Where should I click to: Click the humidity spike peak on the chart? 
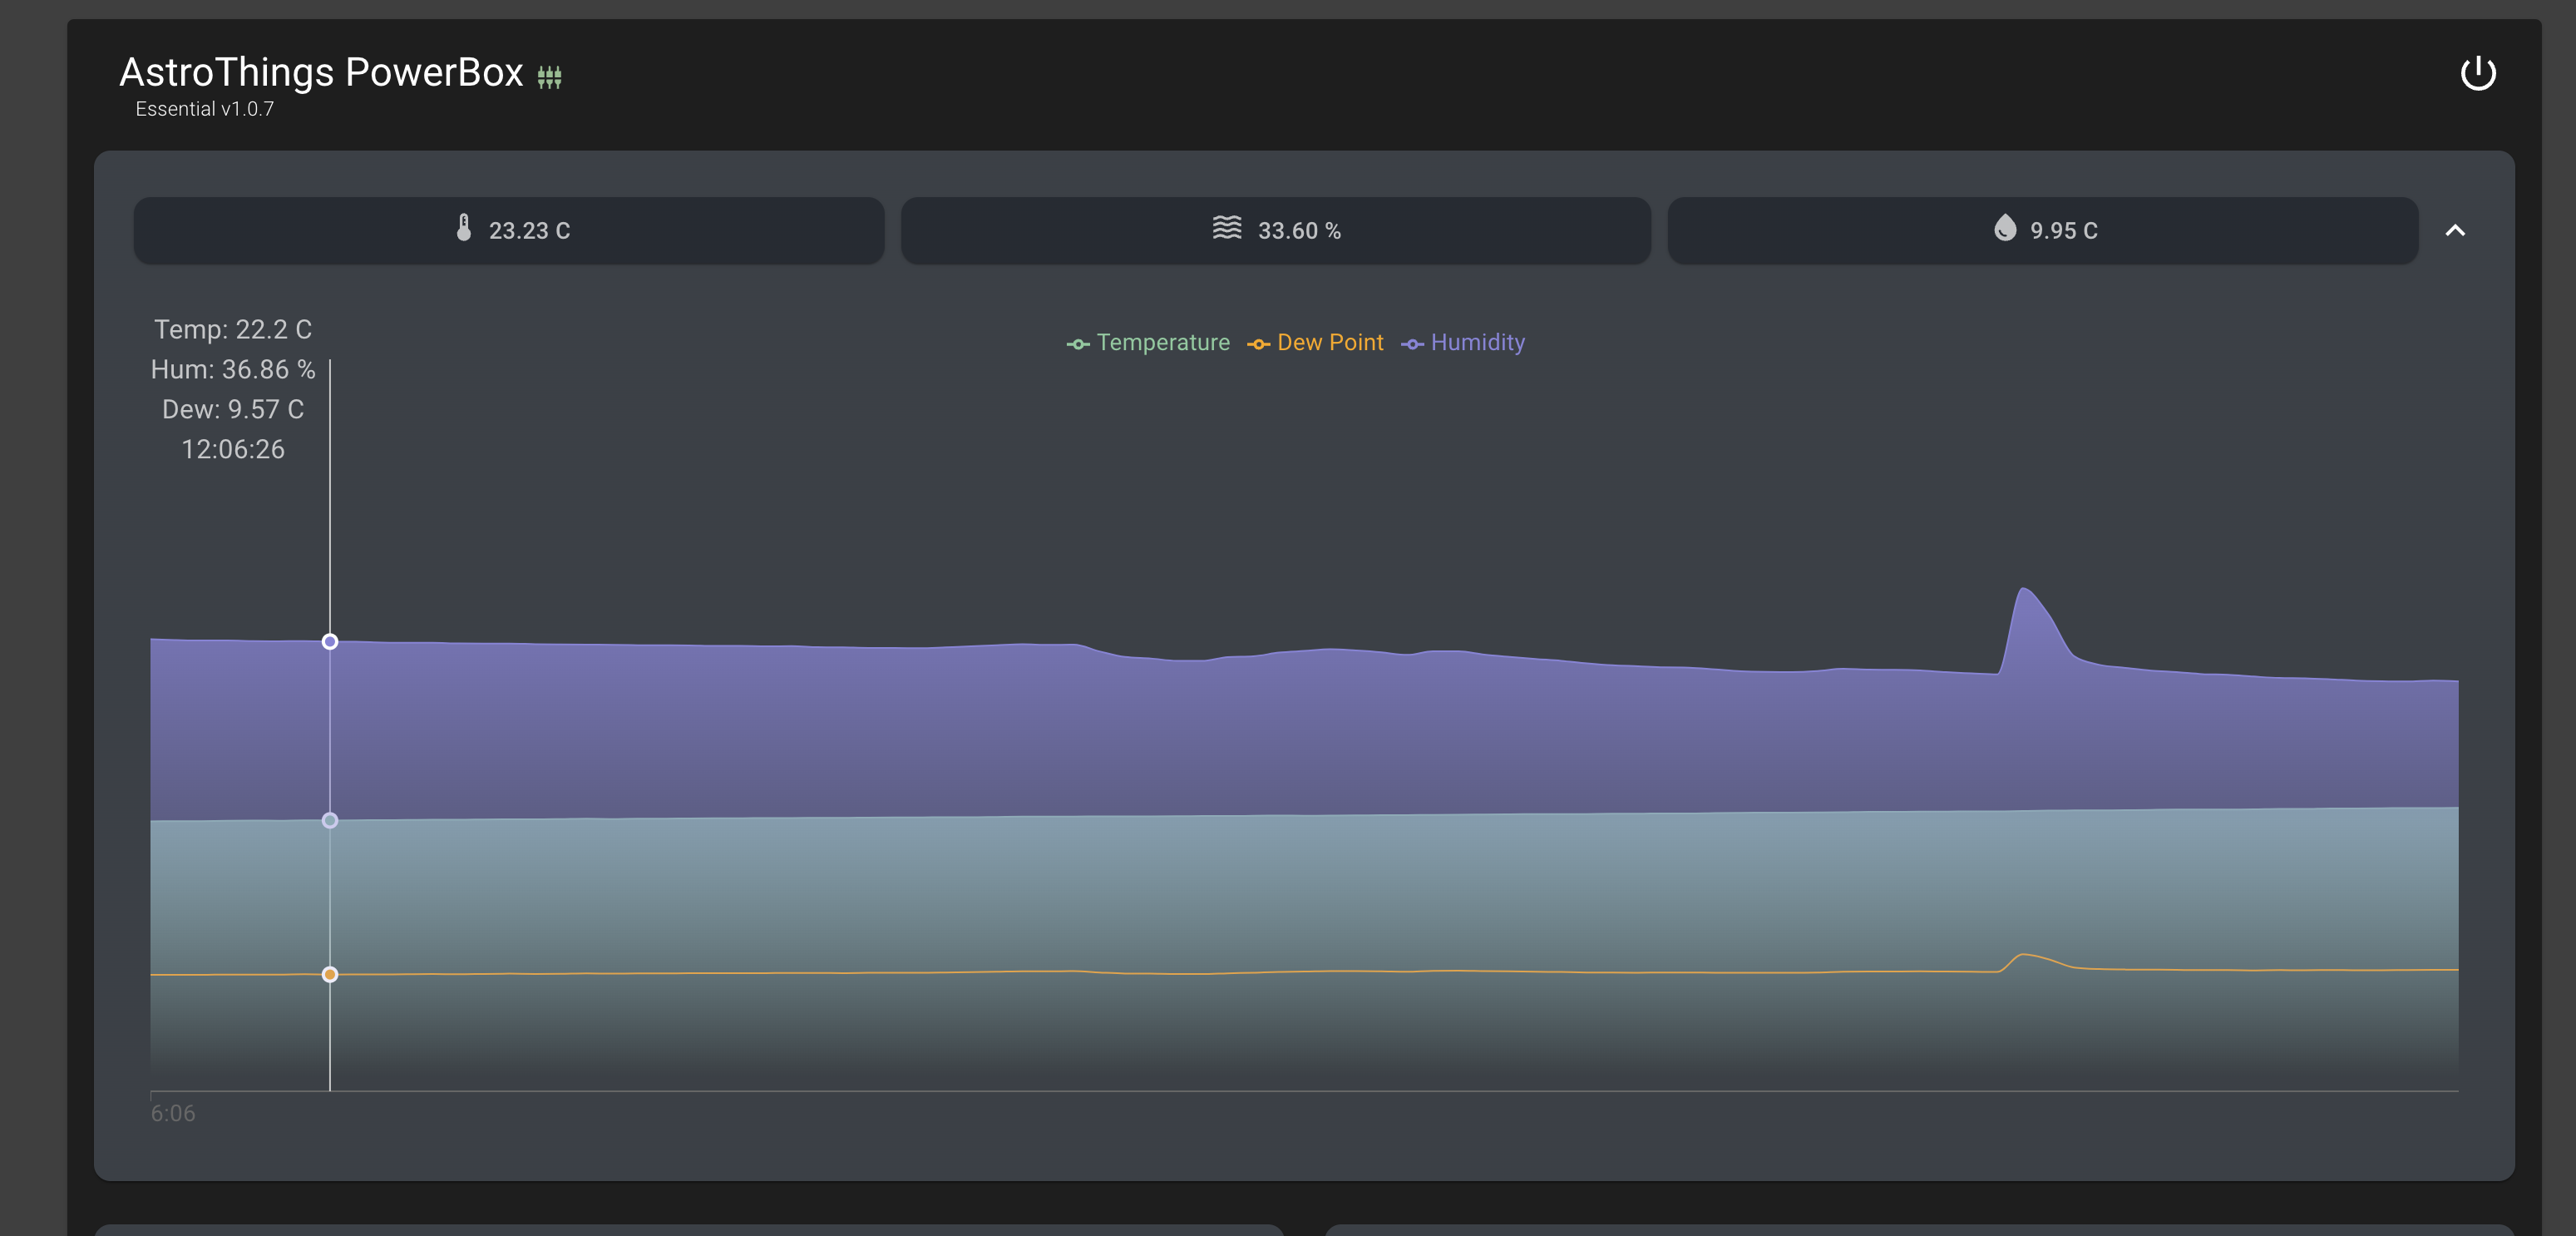click(2023, 590)
